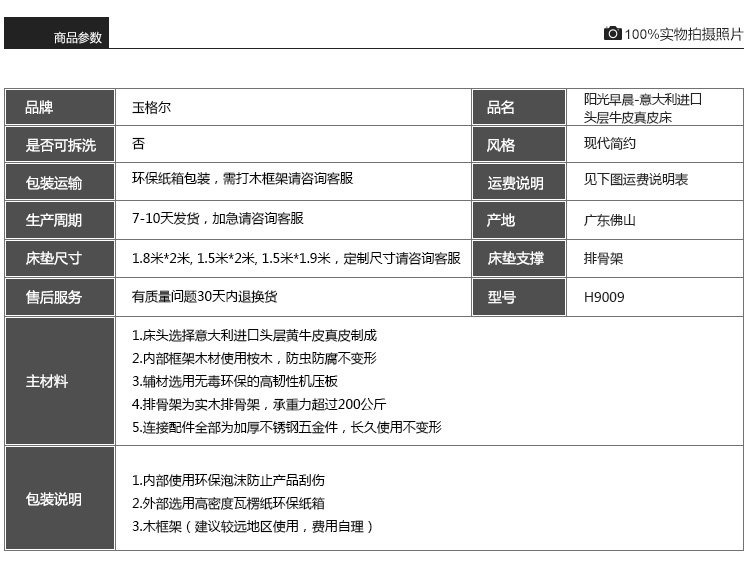Viewport: 750px width, 584px height.
Task: Select product name 阳光早晨-意大利进口
Action: click(642, 99)
